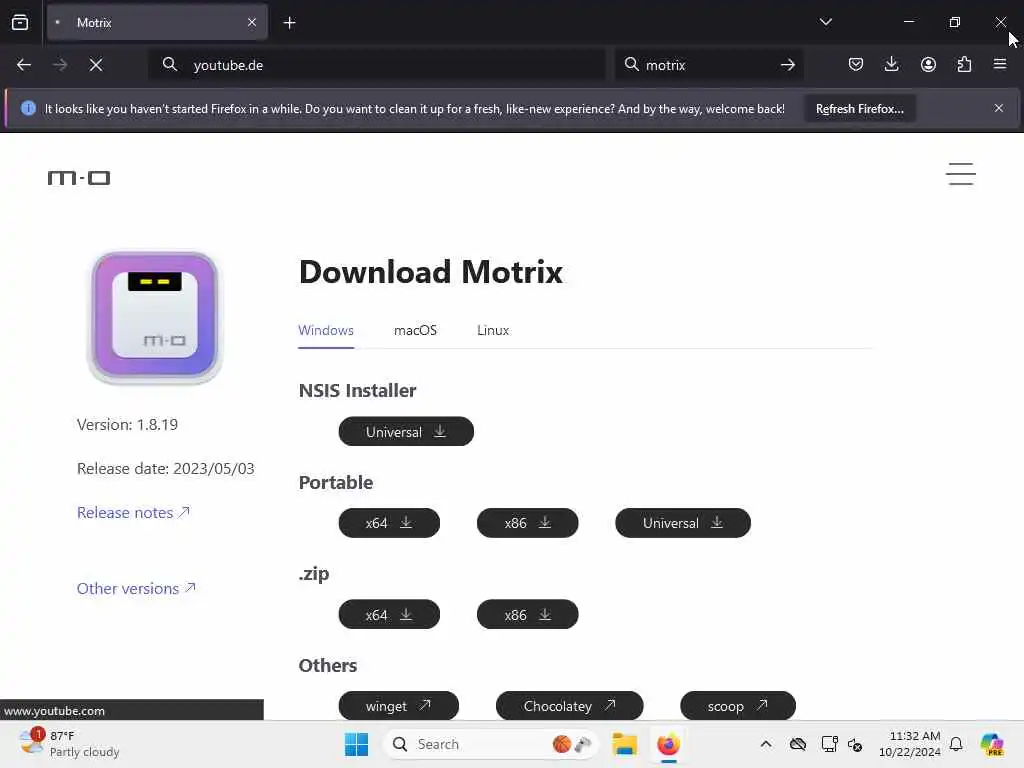Screen dimensions: 1024x768
Task: Show hidden system tray icons
Action: (766, 744)
